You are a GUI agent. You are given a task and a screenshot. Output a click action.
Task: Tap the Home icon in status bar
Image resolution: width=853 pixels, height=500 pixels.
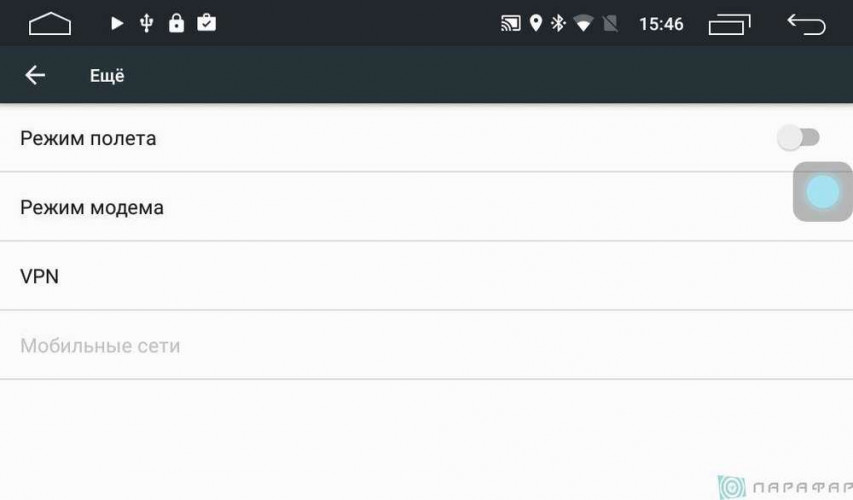click(50, 23)
